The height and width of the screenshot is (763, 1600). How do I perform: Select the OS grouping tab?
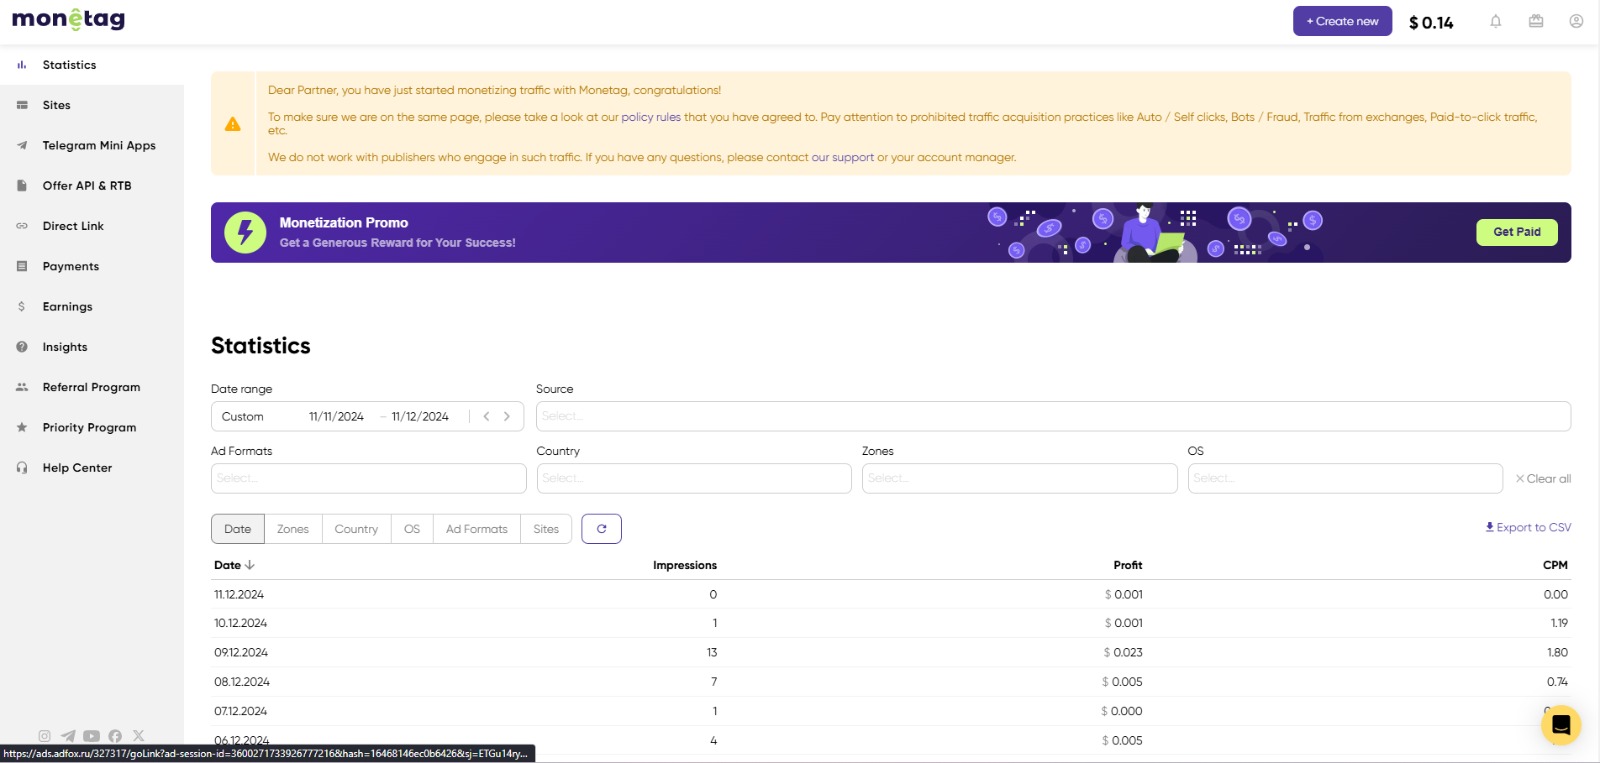click(412, 529)
